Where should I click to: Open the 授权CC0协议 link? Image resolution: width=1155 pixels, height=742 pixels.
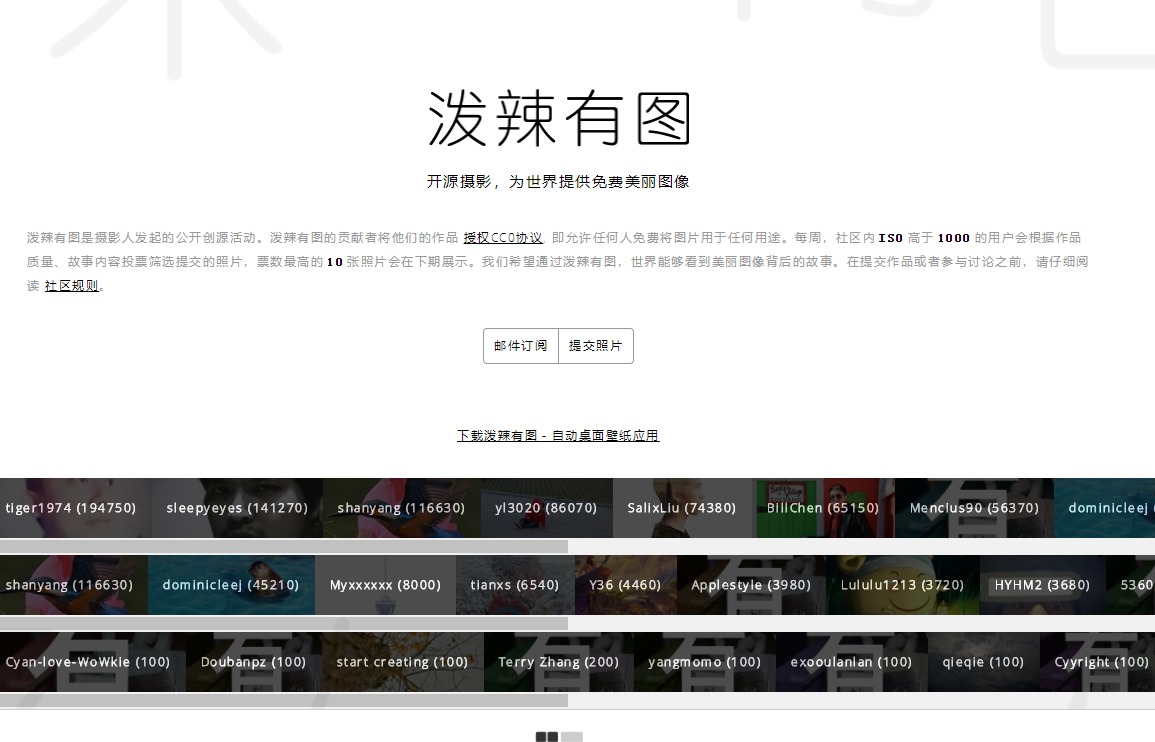(x=502, y=238)
